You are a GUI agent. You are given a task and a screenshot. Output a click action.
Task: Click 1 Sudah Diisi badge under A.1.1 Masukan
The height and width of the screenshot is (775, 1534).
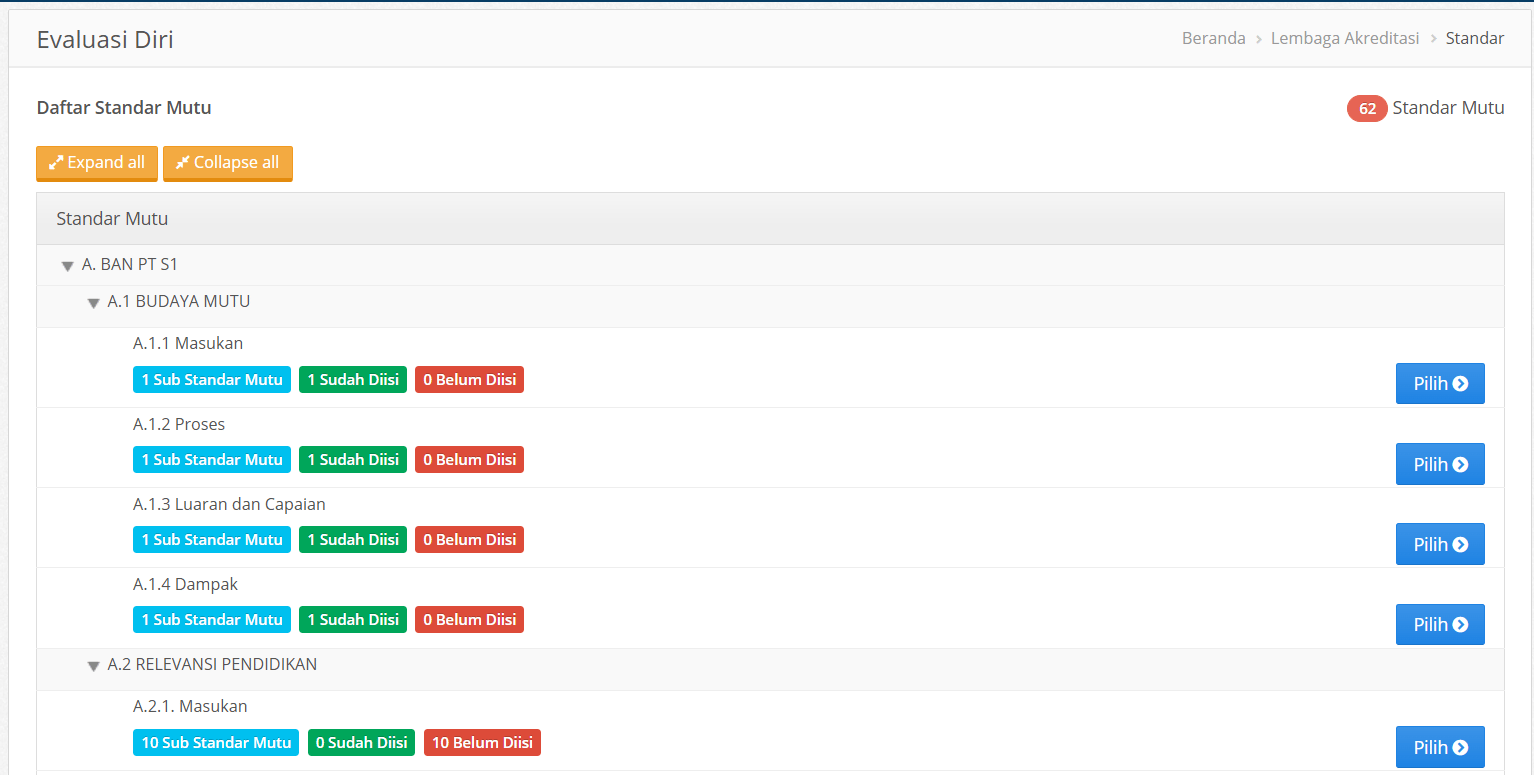pyautogui.click(x=353, y=380)
